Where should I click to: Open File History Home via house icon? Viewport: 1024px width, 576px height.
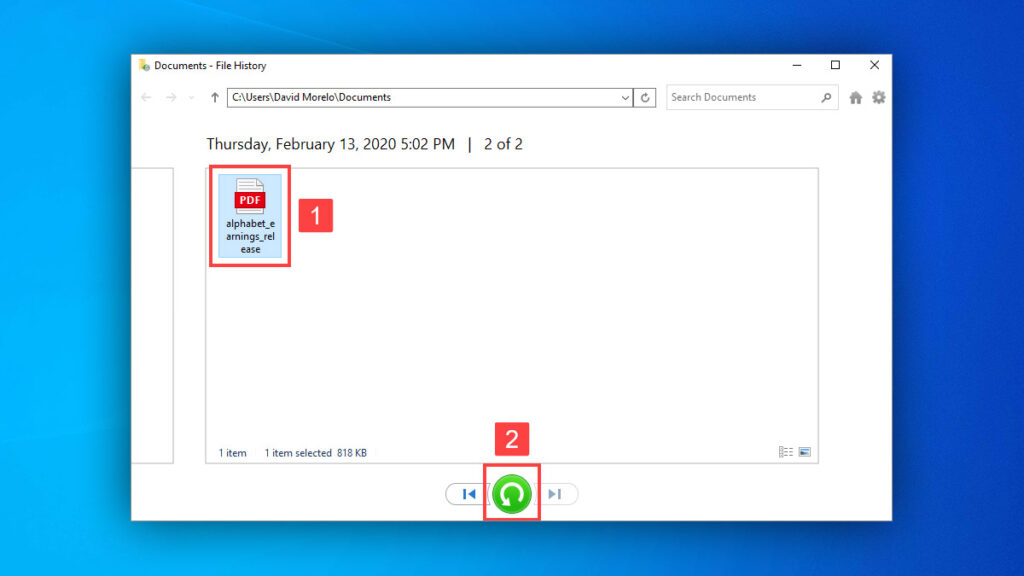coord(856,98)
